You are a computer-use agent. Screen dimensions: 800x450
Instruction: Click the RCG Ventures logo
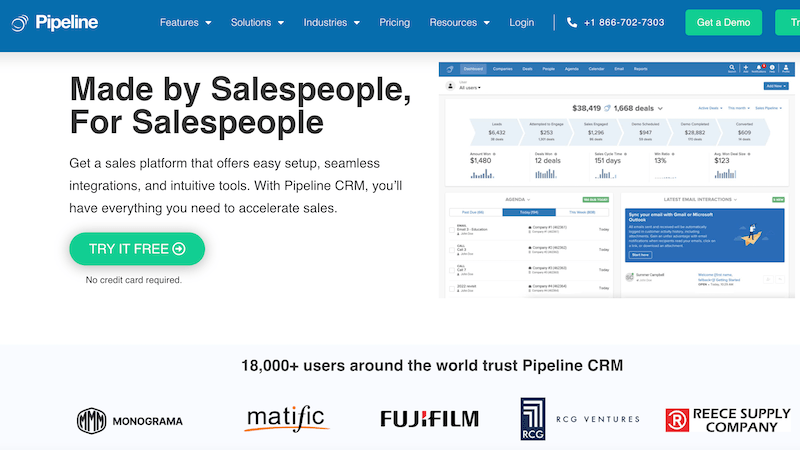(x=580, y=419)
